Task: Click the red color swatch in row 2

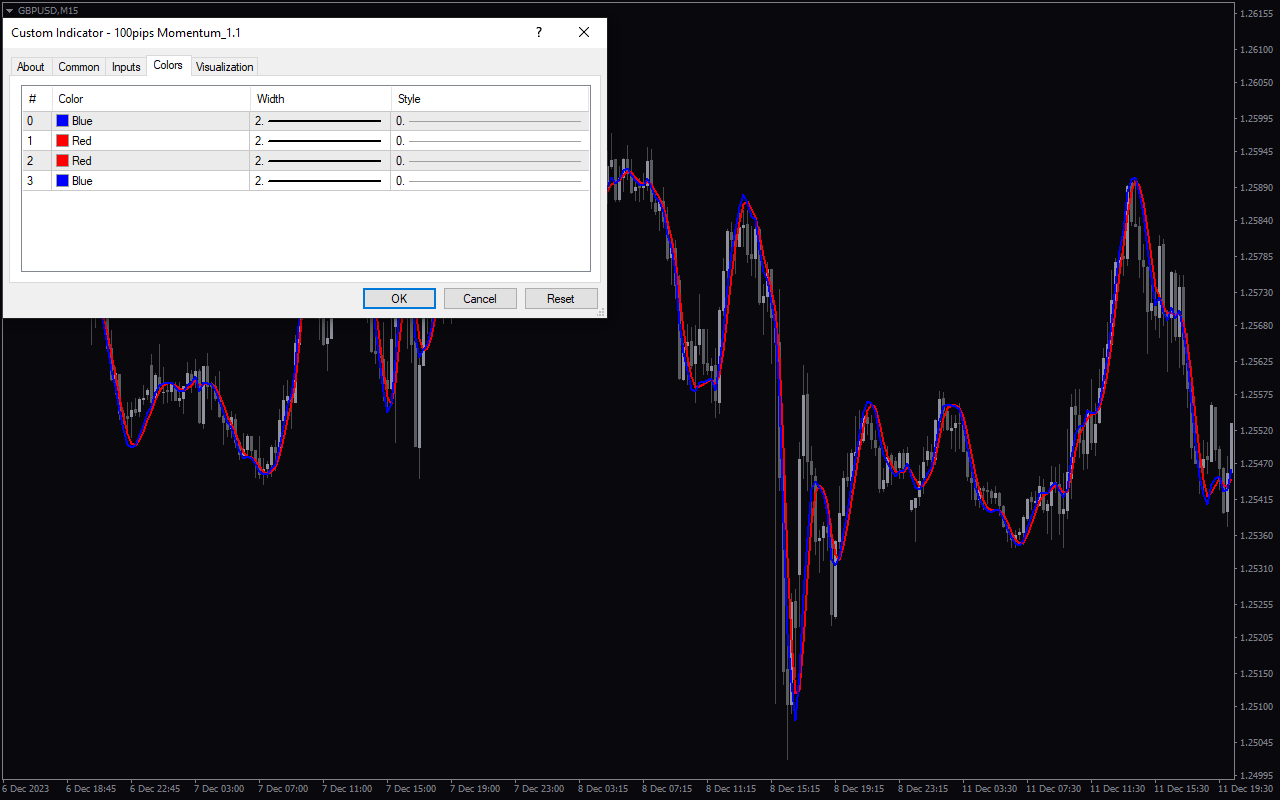Action: pos(63,161)
